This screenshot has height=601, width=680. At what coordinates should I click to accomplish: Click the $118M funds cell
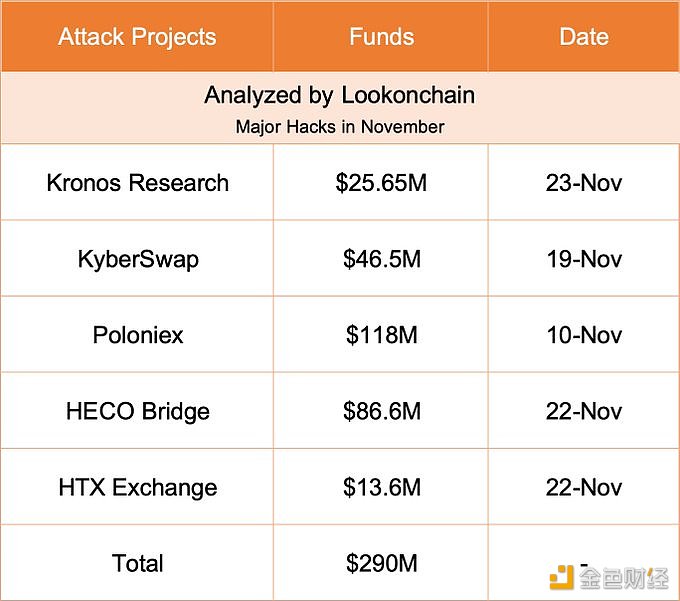[381, 334]
